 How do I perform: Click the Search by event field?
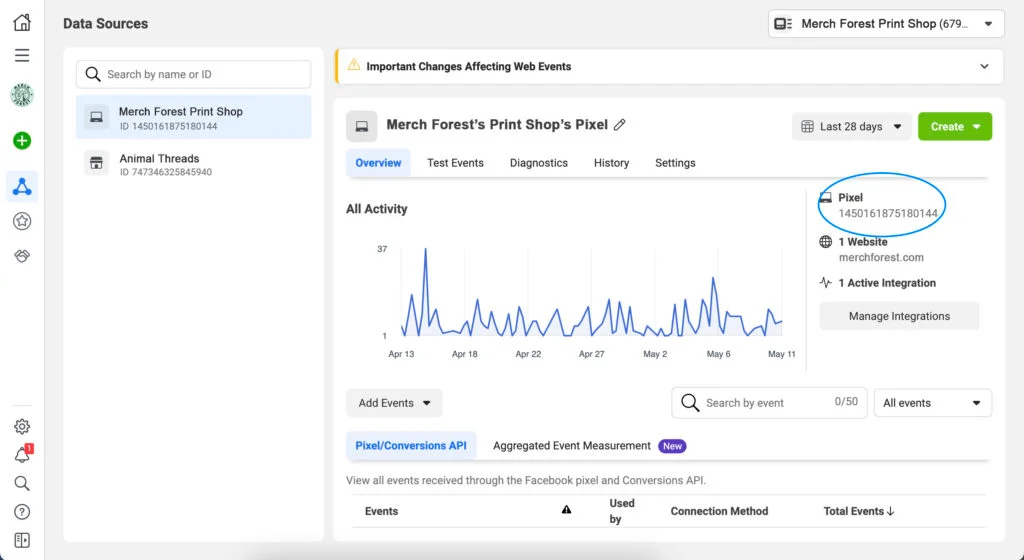tap(769, 403)
